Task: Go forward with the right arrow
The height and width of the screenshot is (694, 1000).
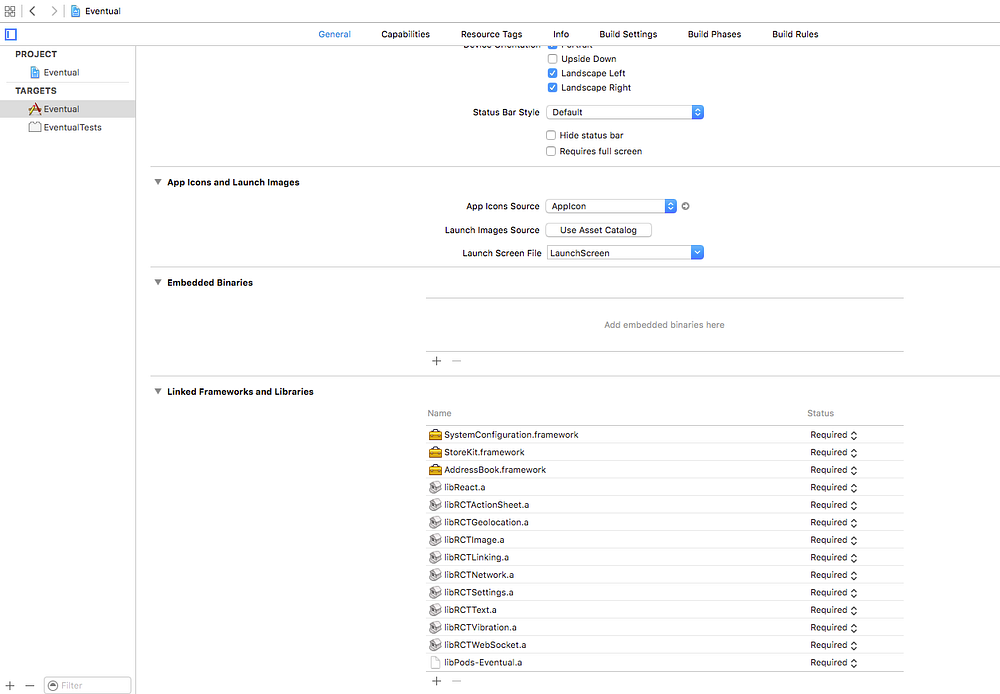Action: point(54,11)
